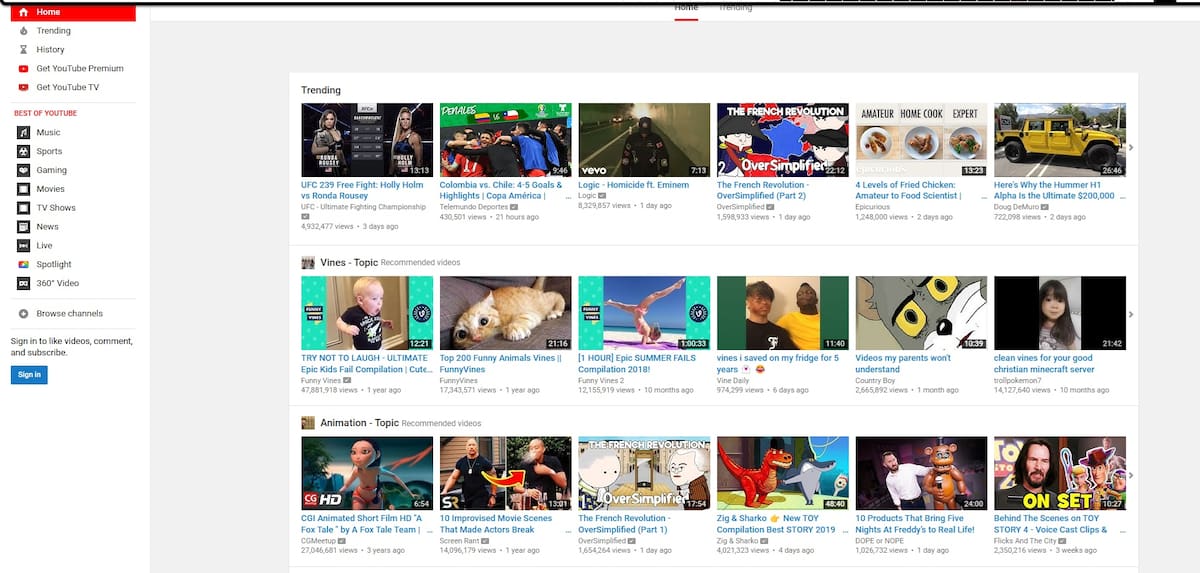Click the News category icon

pos(24,227)
